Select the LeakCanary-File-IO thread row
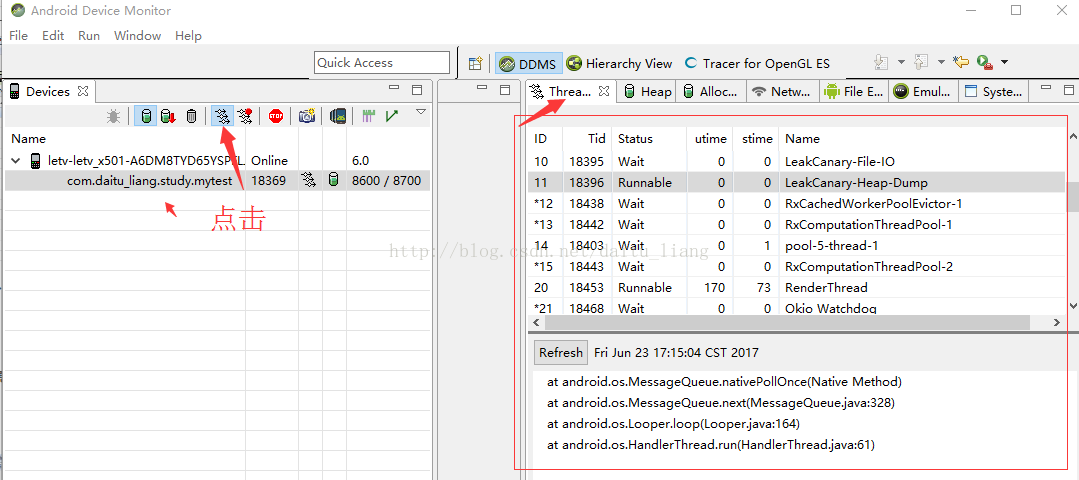Viewport: 1079px width, 480px height. pyautogui.click(x=798, y=162)
